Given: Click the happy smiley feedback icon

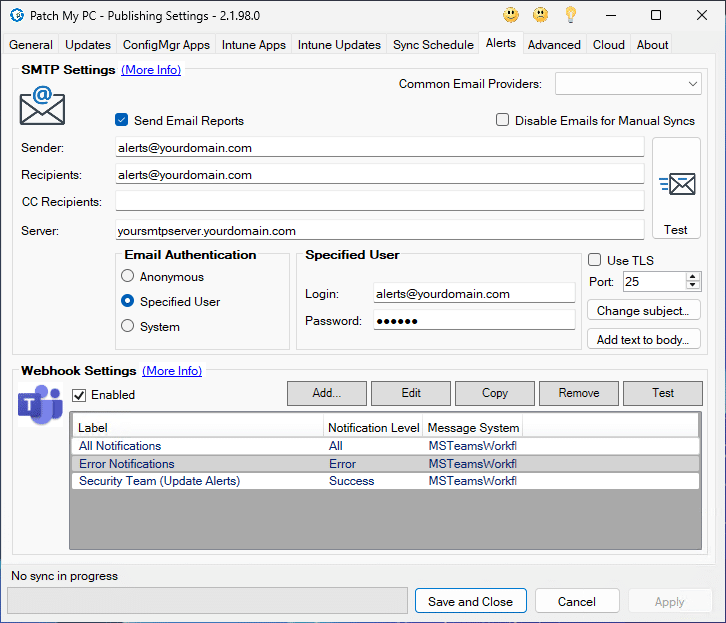Looking at the screenshot, I should point(511,15).
